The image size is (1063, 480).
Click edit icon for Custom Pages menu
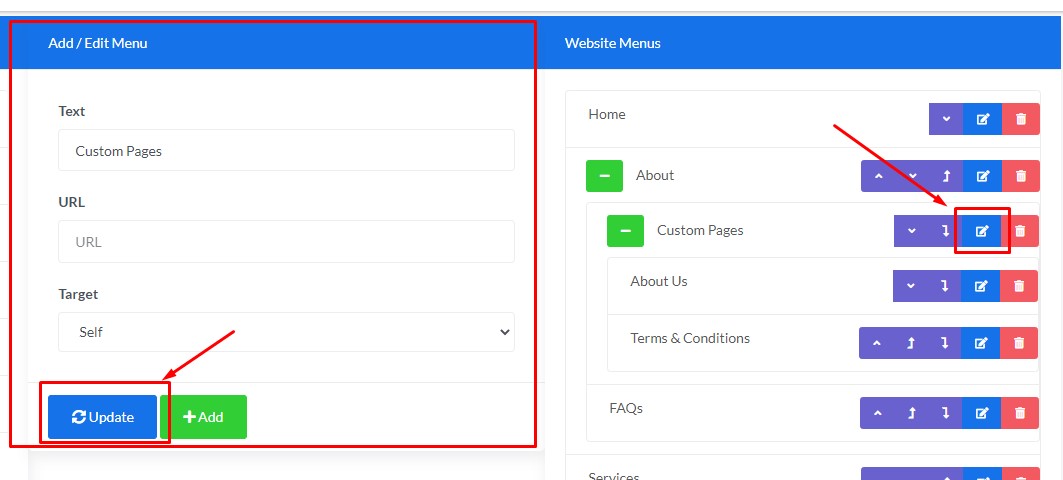point(982,231)
